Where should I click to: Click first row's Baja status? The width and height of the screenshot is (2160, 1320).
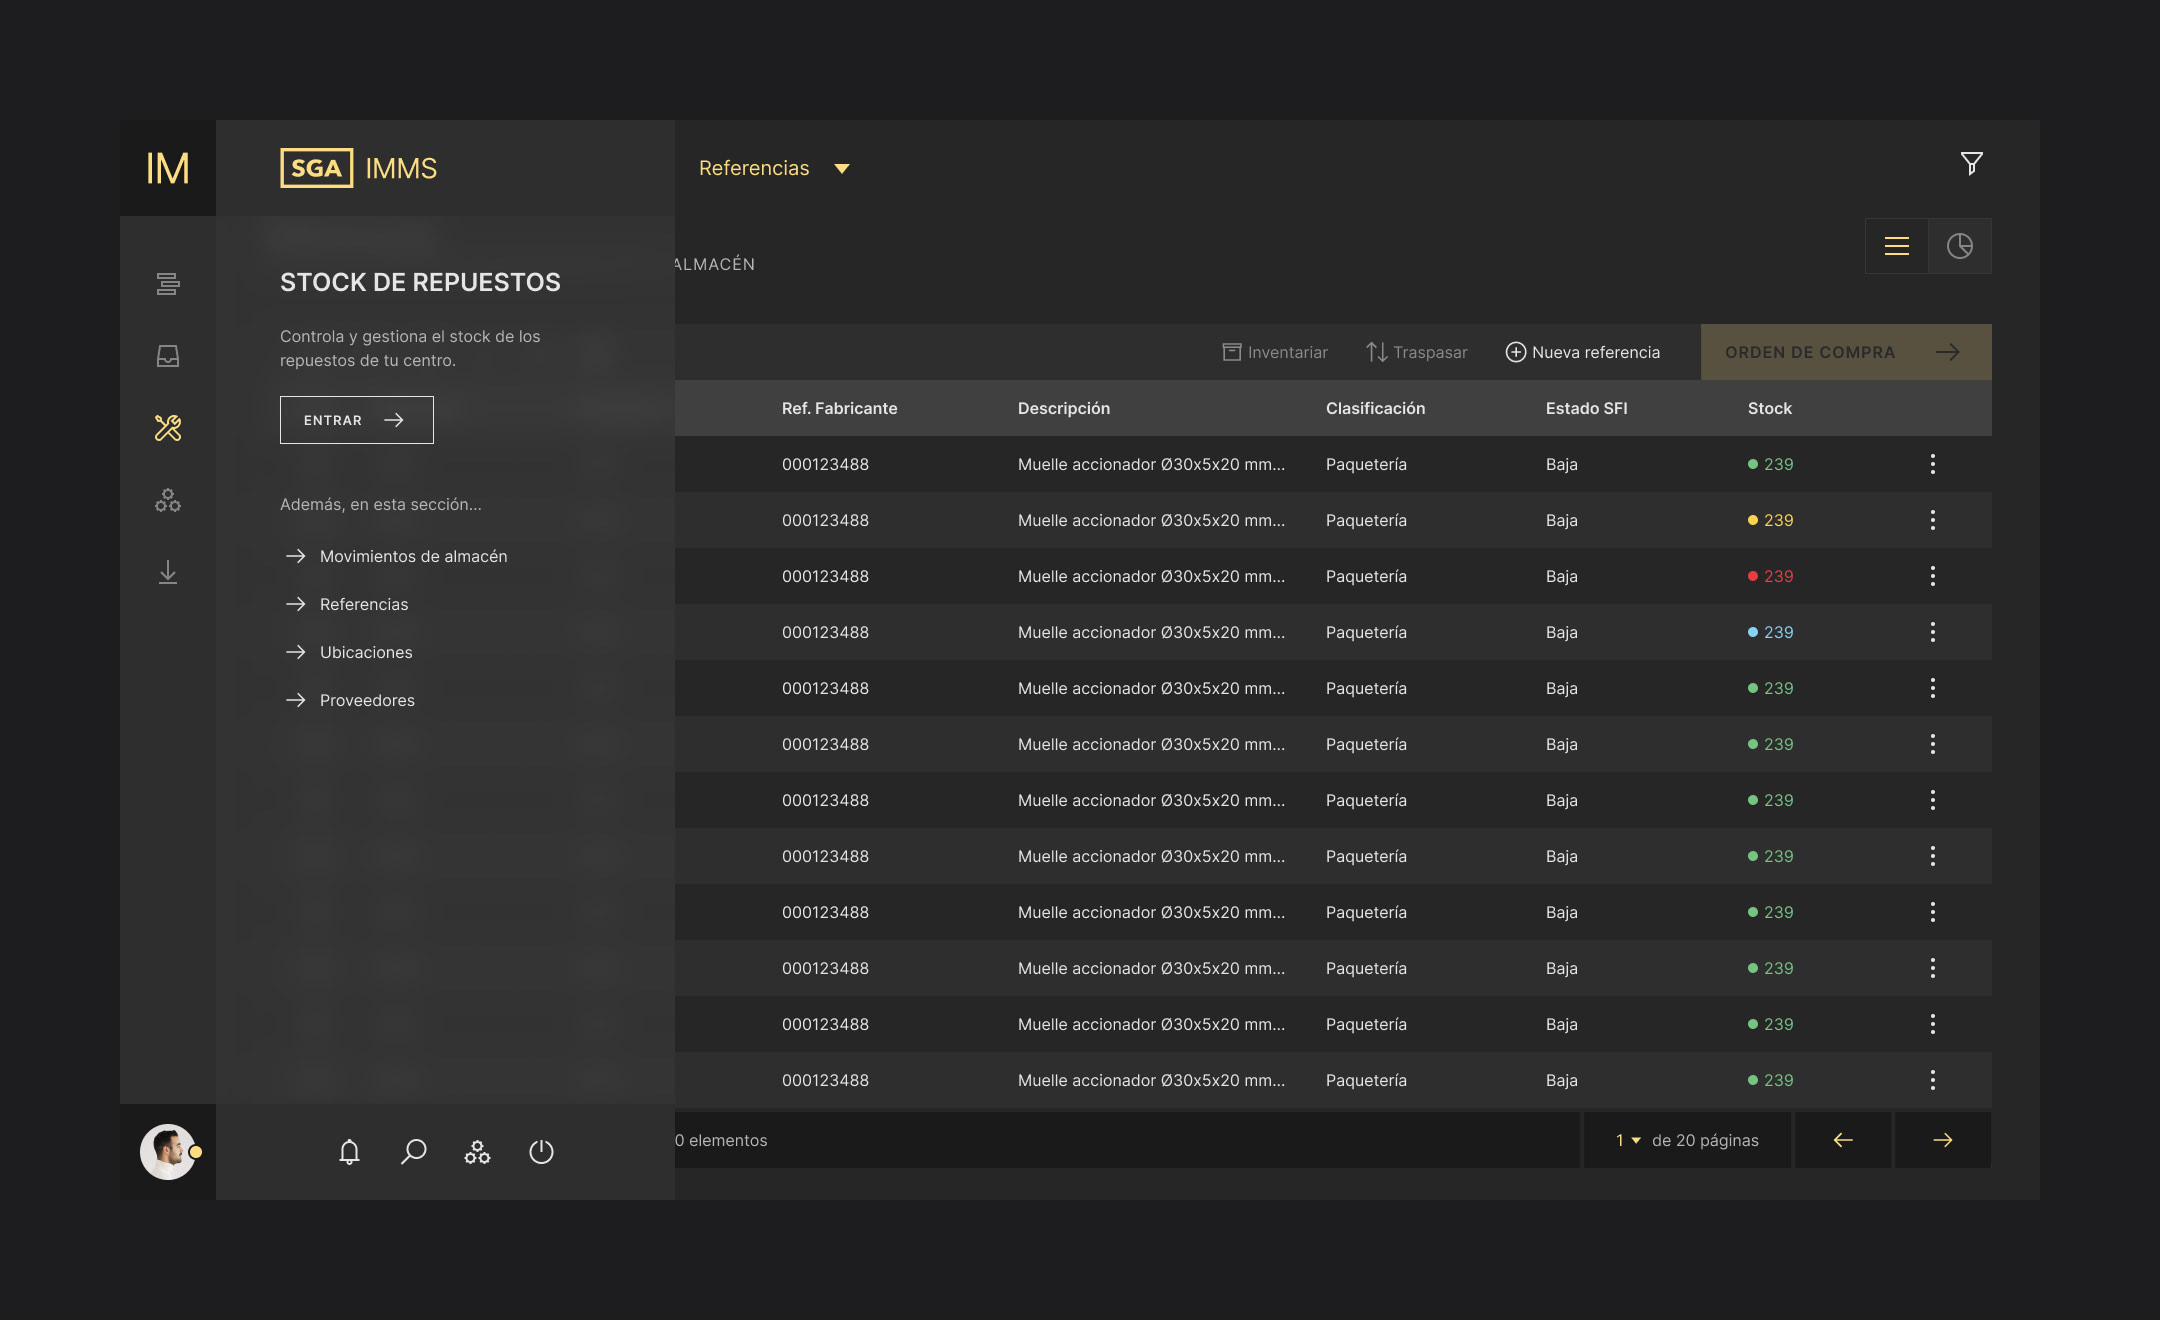point(1562,464)
